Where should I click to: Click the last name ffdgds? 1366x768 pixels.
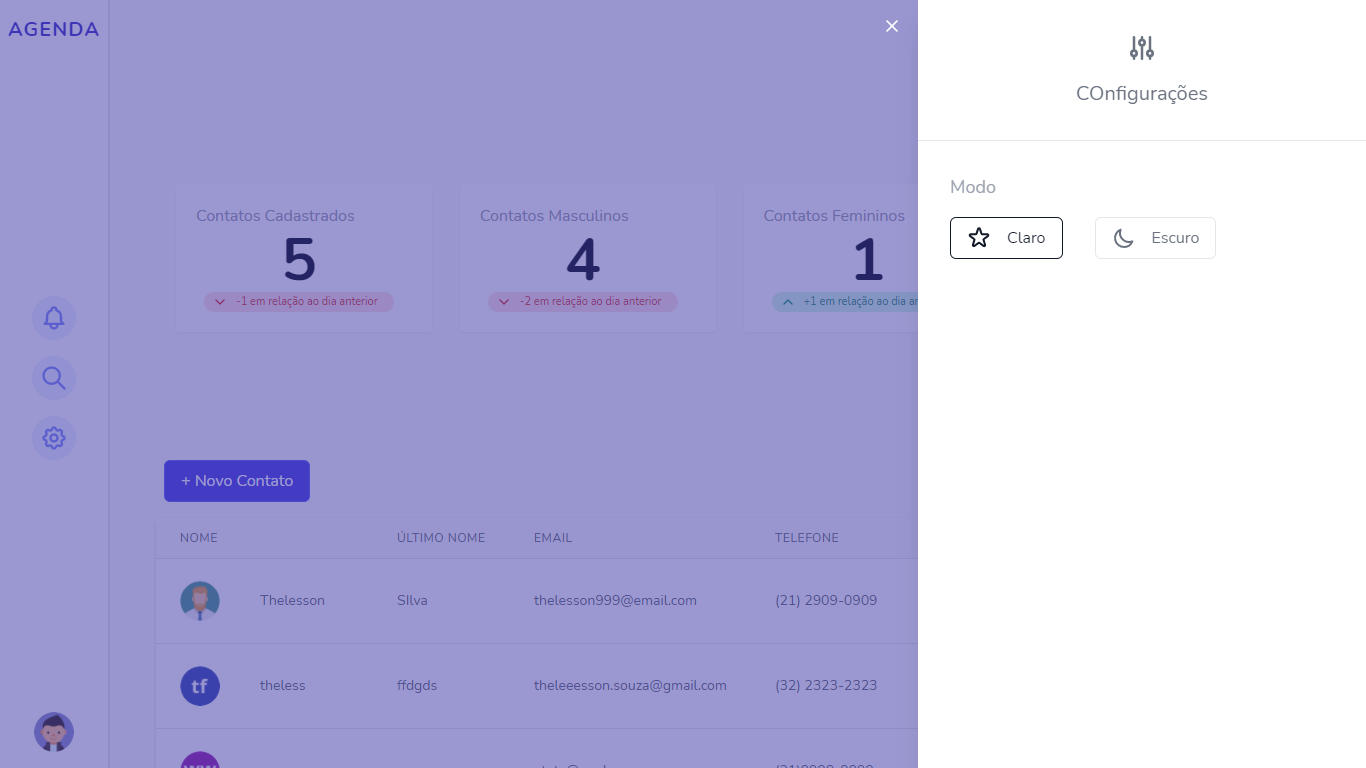[x=417, y=686]
